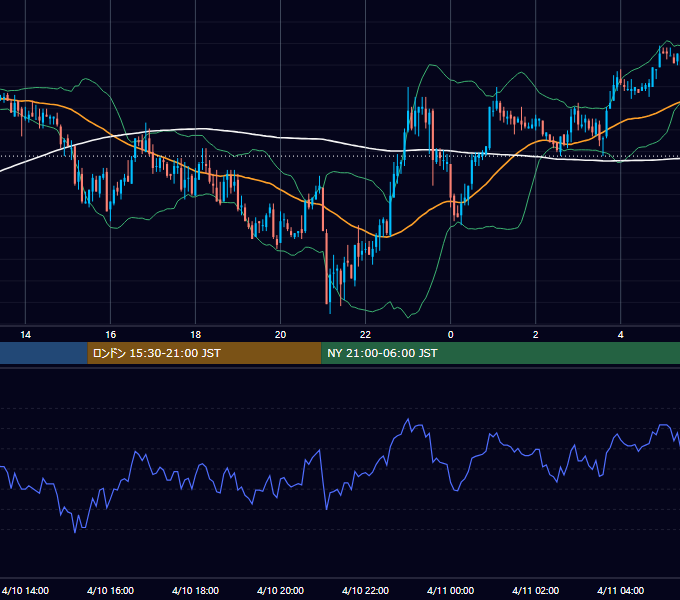Click the 4/10 16:00 label on oscillator axis
The image size is (680, 600).
[111, 590]
